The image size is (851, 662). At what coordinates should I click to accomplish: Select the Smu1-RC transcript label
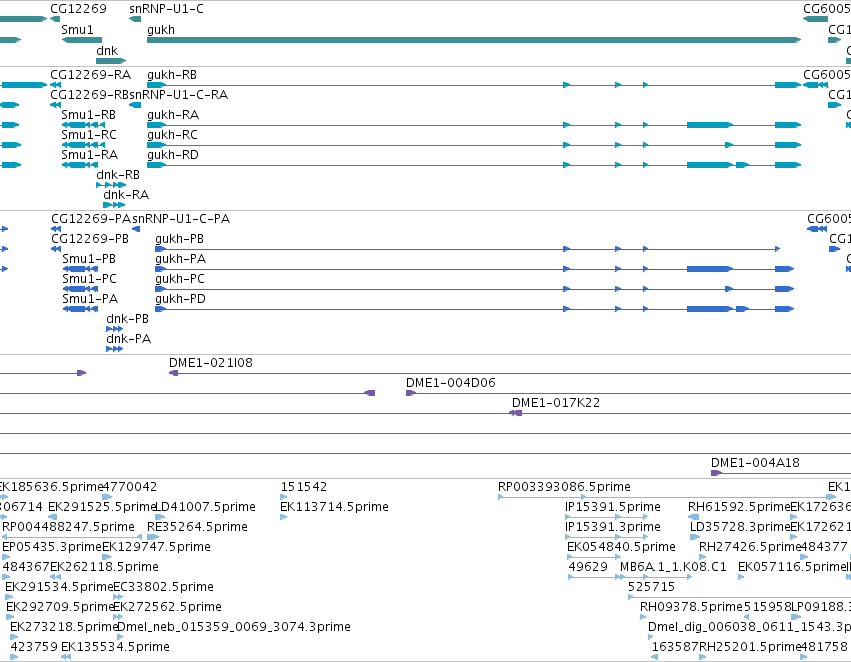click(x=88, y=135)
